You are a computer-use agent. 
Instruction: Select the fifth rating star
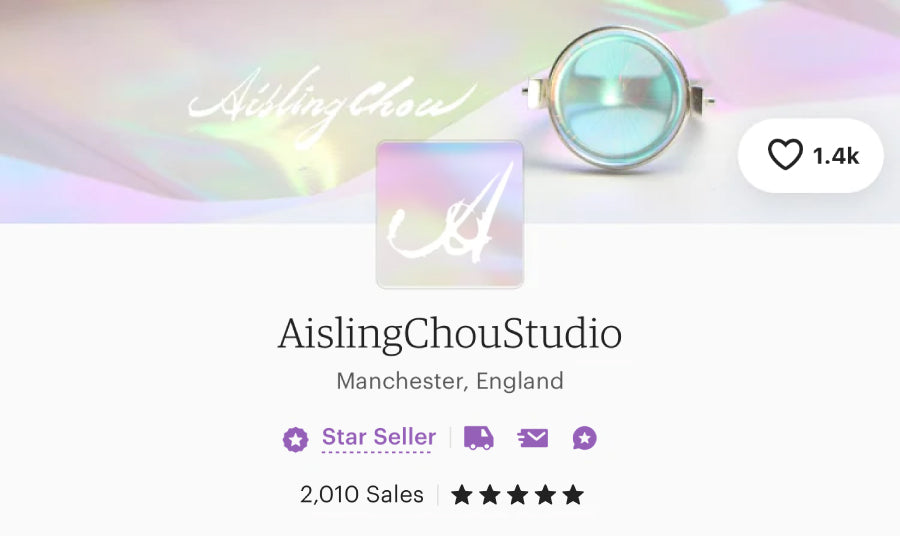click(x=573, y=495)
